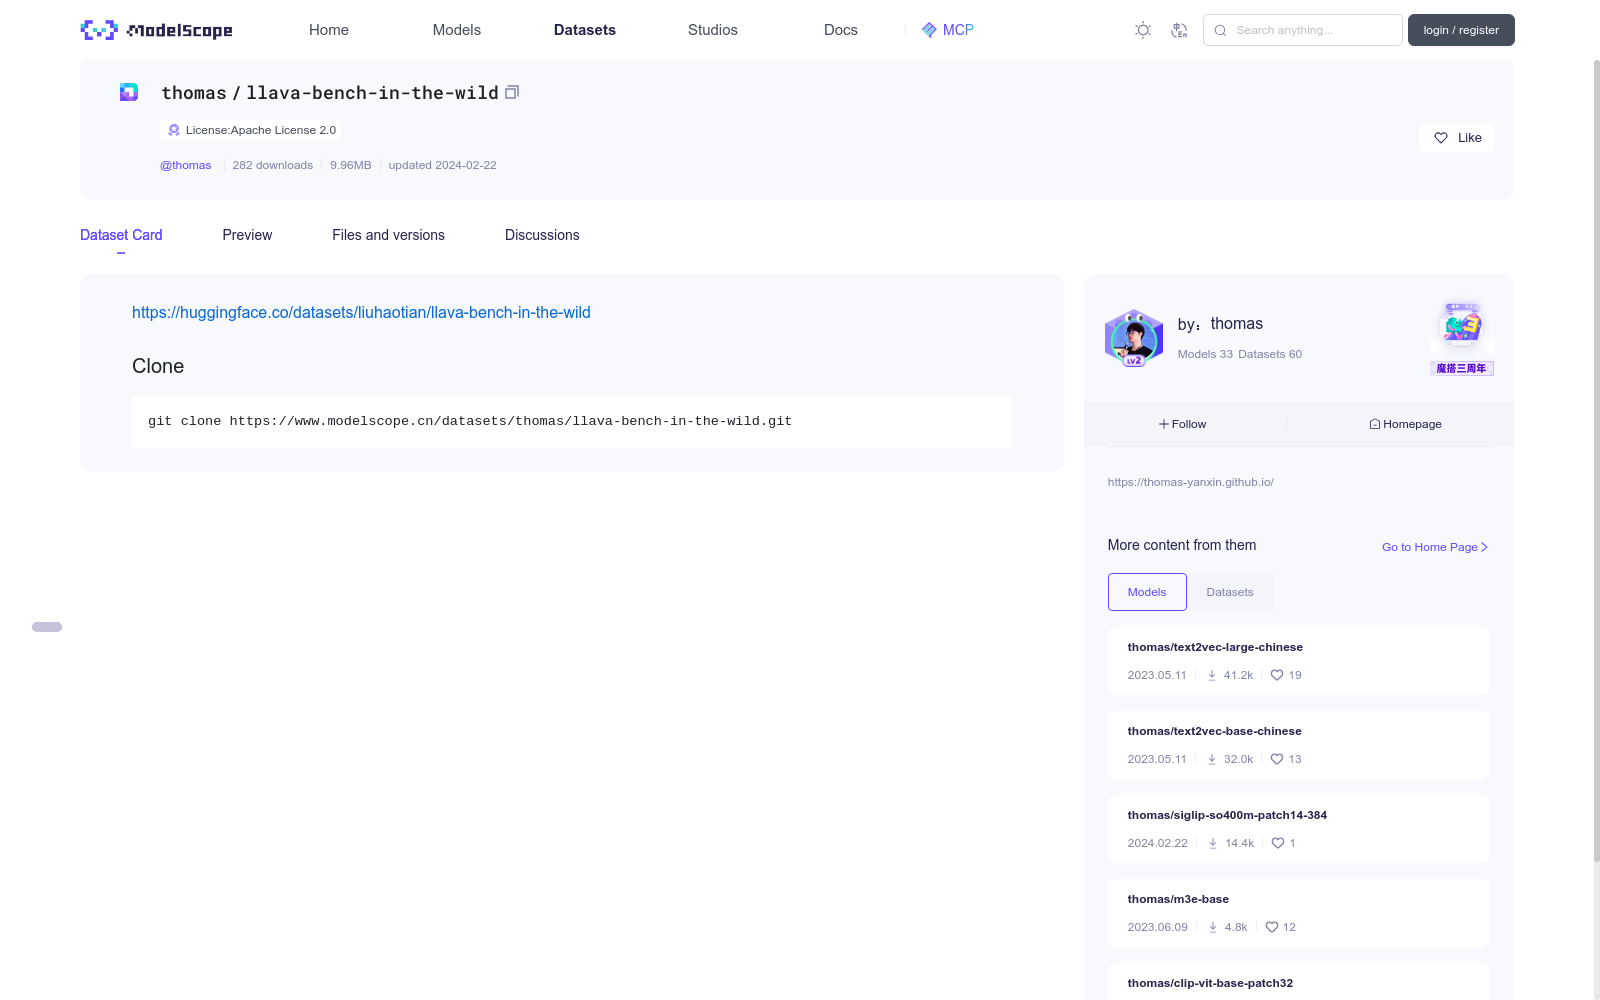Open the MCP page
Image resolution: width=1600 pixels, height=1000 pixels.
(948, 30)
